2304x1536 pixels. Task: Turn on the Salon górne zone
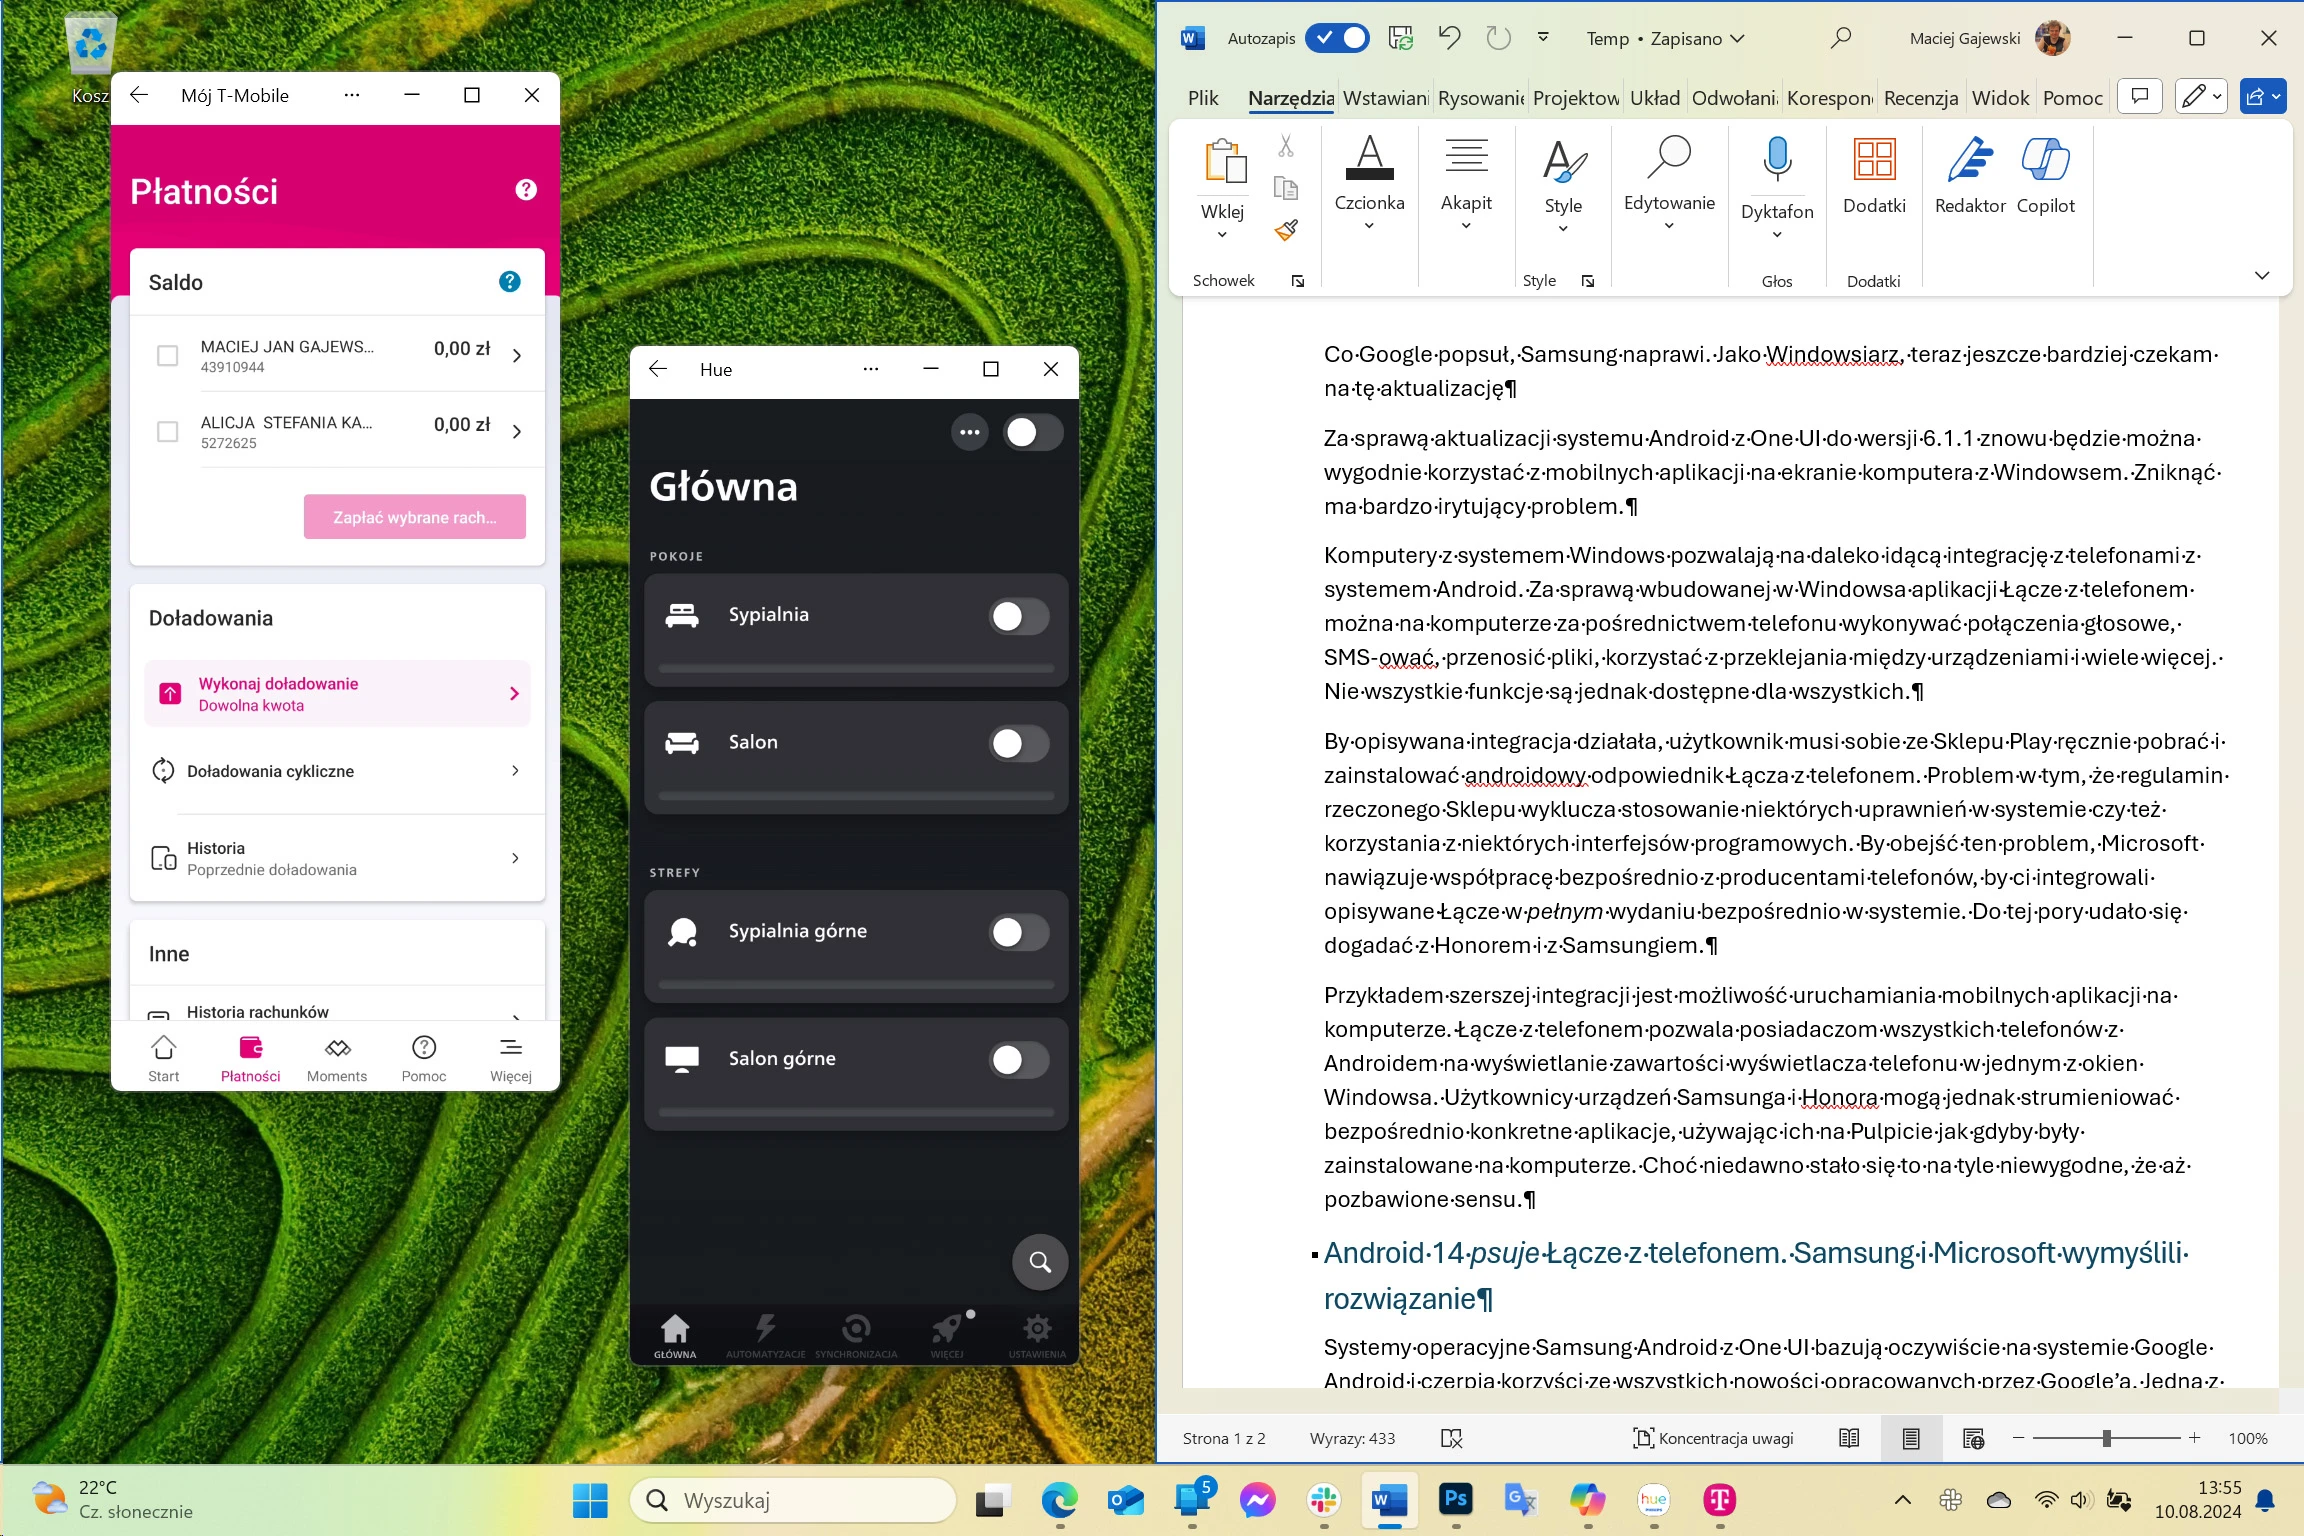1019,1060
